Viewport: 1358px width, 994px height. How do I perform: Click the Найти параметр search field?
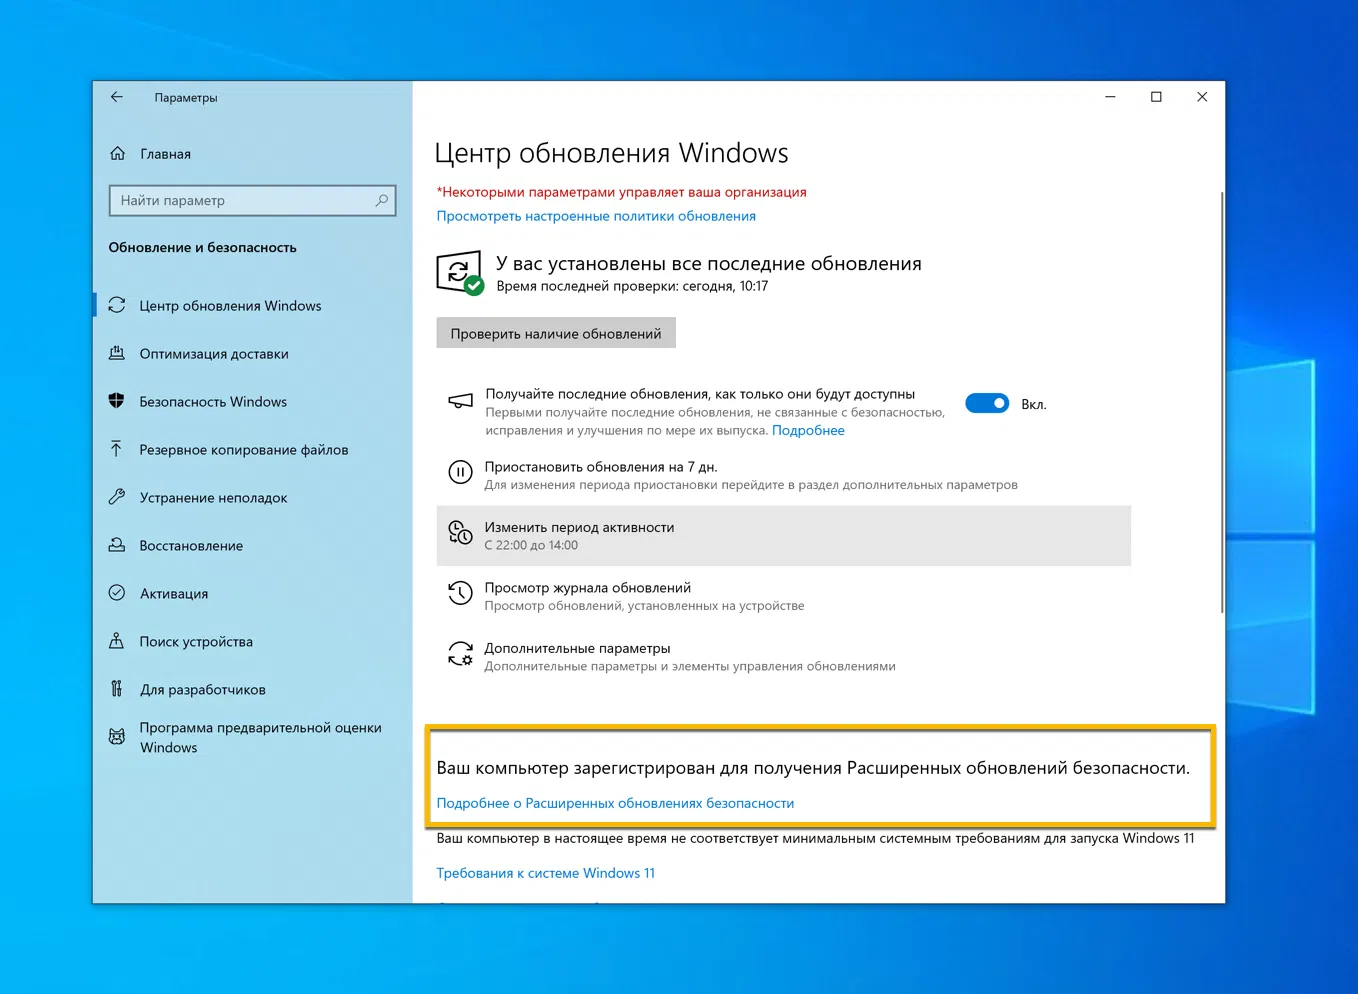[252, 200]
